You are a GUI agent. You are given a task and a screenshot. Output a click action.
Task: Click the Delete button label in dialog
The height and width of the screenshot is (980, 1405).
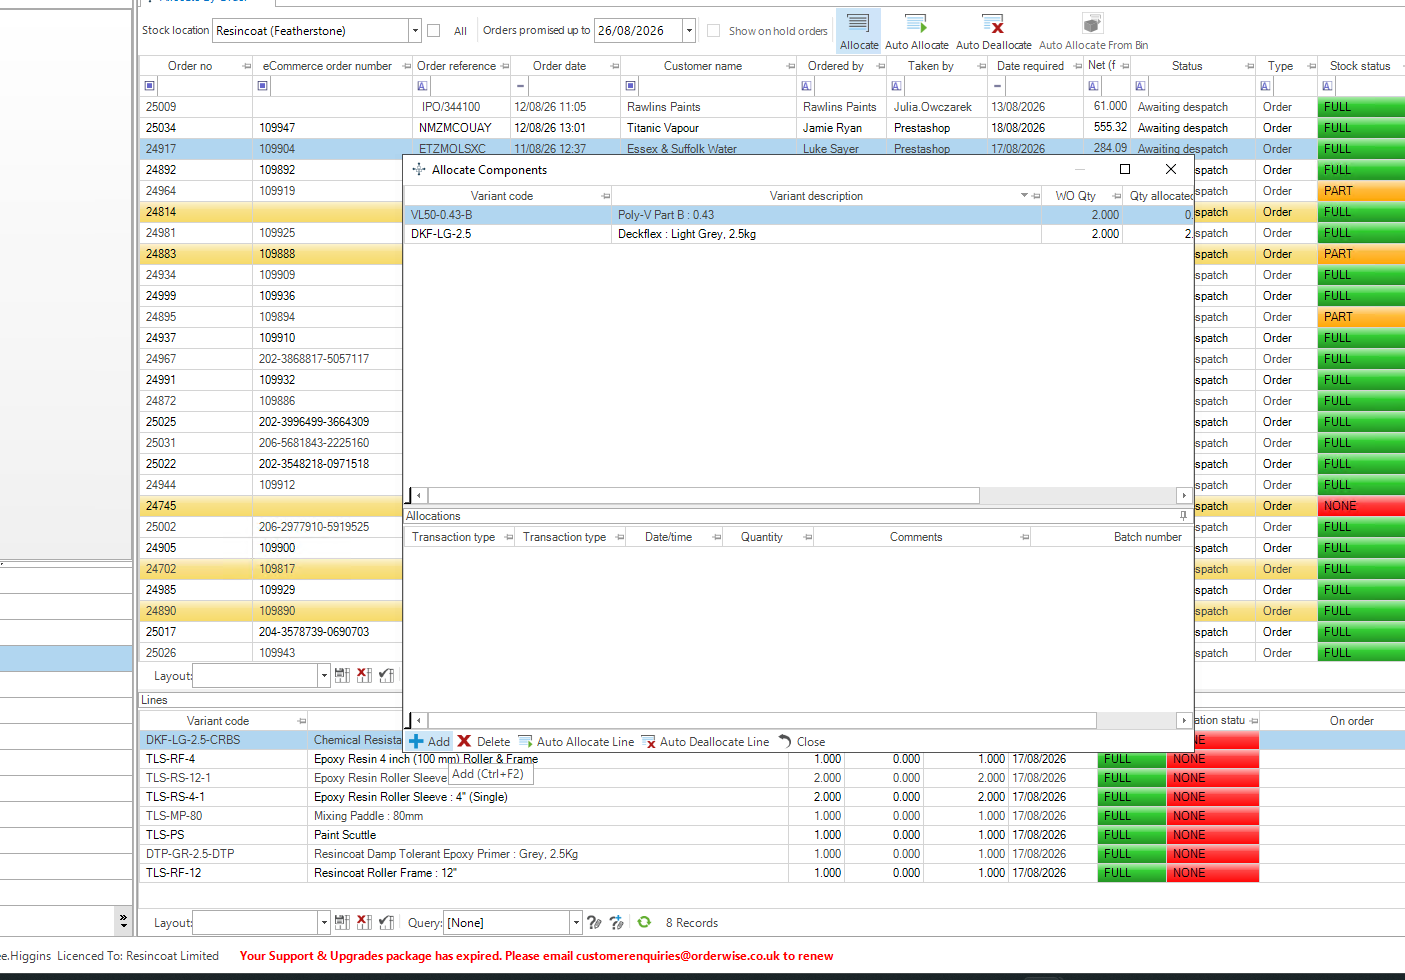(493, 742)
